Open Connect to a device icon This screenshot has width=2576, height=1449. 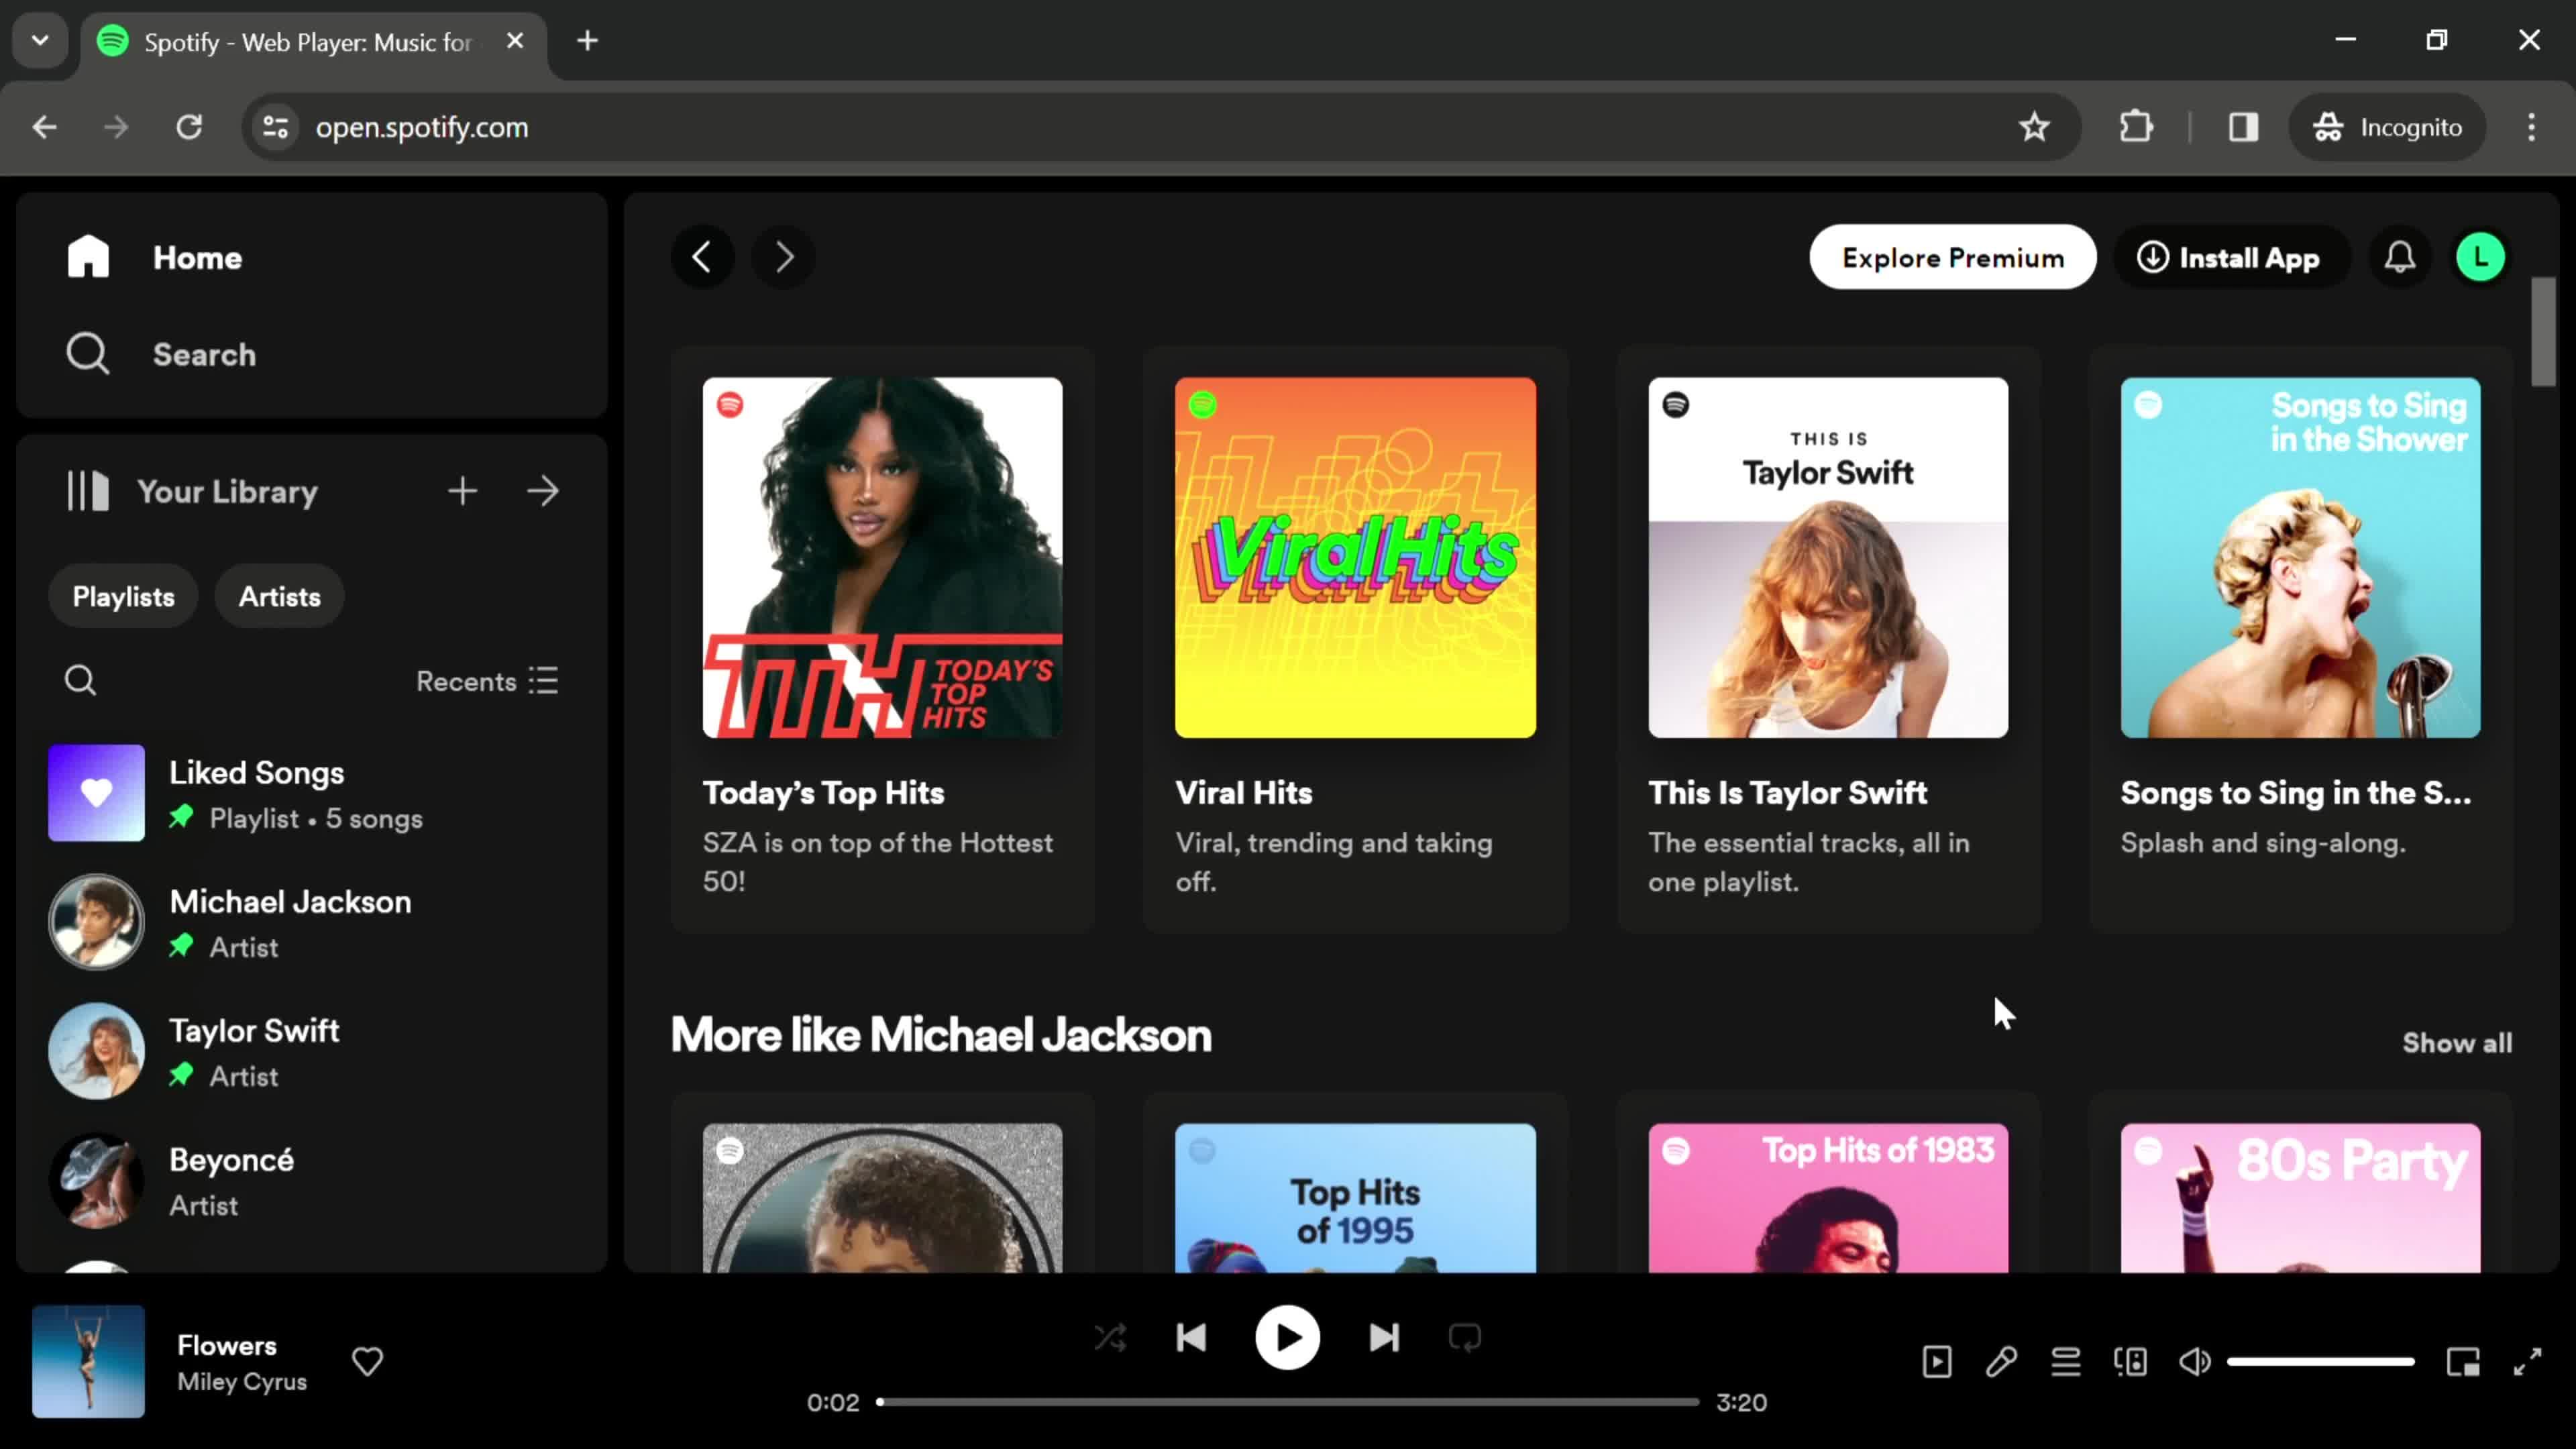(2130, 1361)
